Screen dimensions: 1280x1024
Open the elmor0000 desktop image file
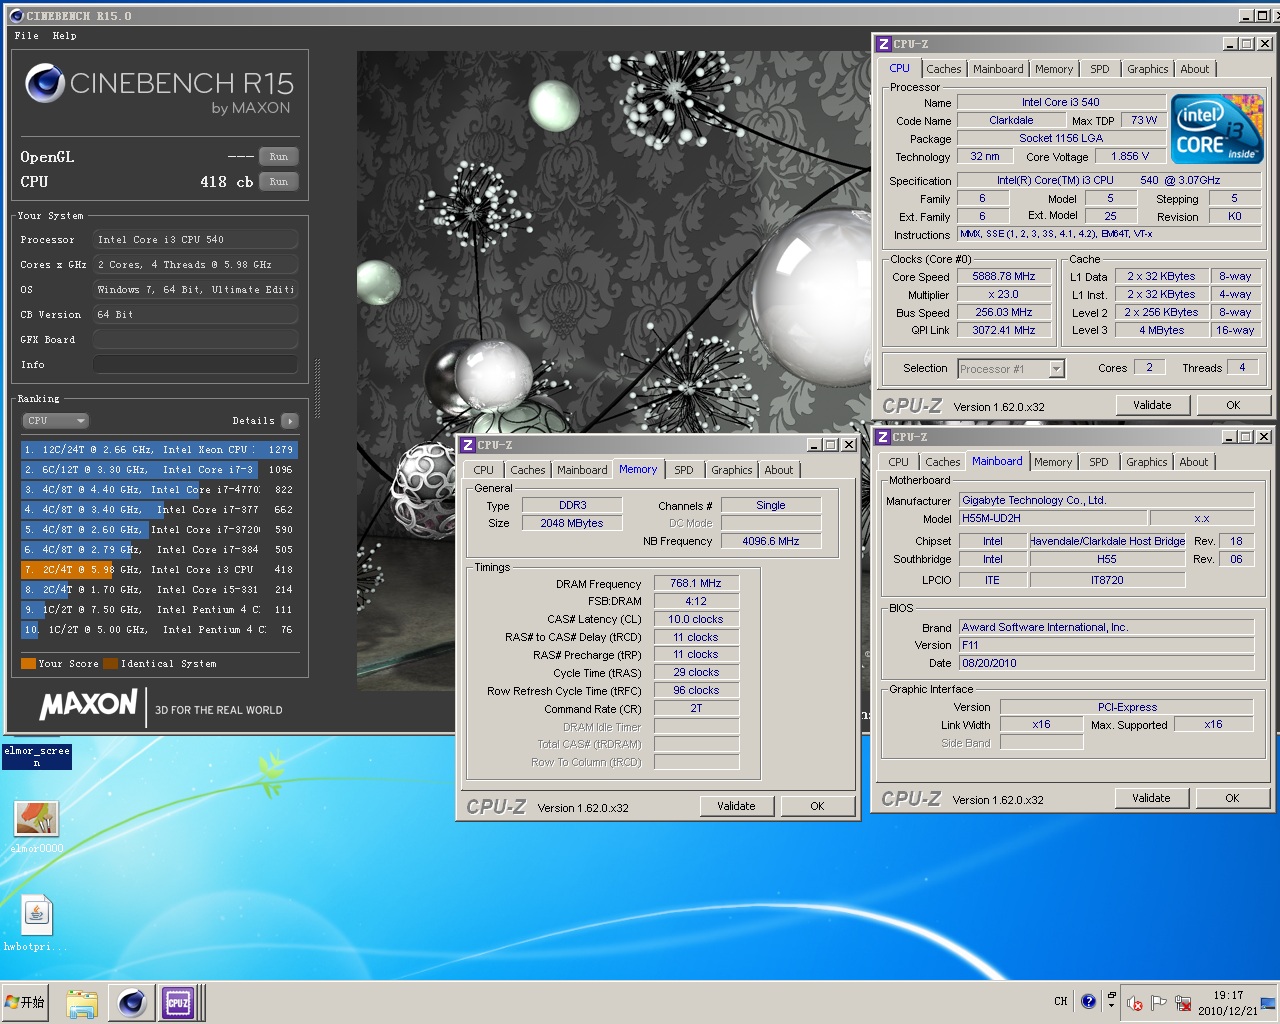click(x=37, y=828)
